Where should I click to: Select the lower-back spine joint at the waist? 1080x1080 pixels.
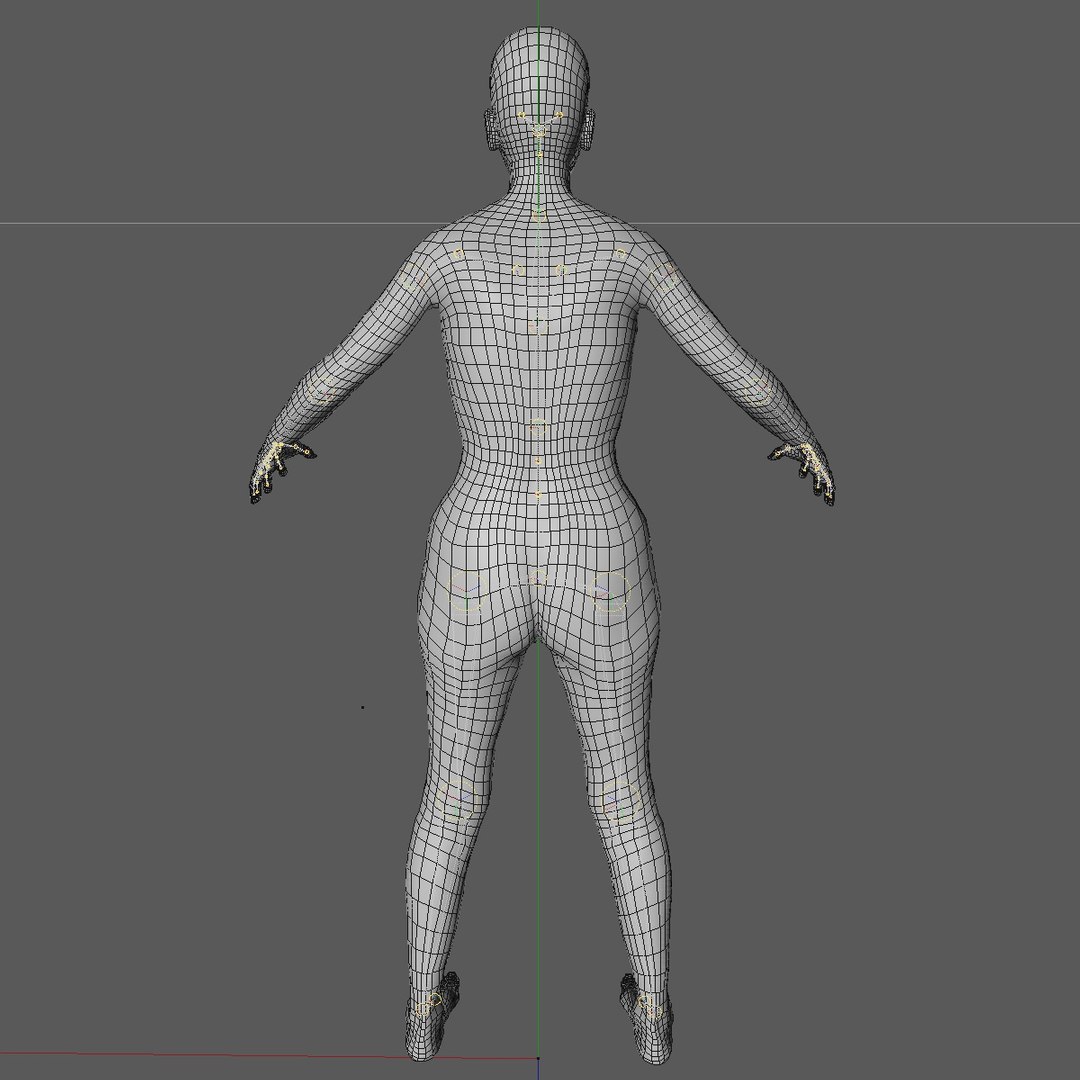[539, 425]
